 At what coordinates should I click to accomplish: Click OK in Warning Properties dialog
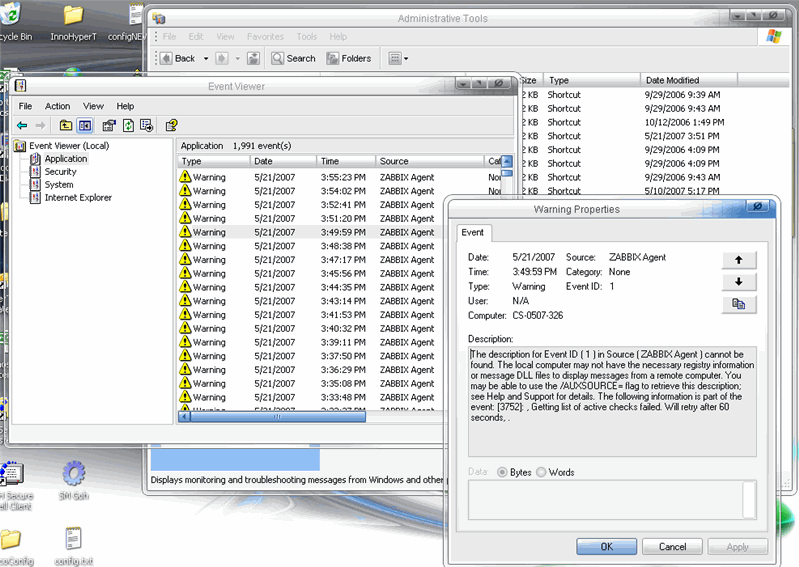(x=606, y=547)
